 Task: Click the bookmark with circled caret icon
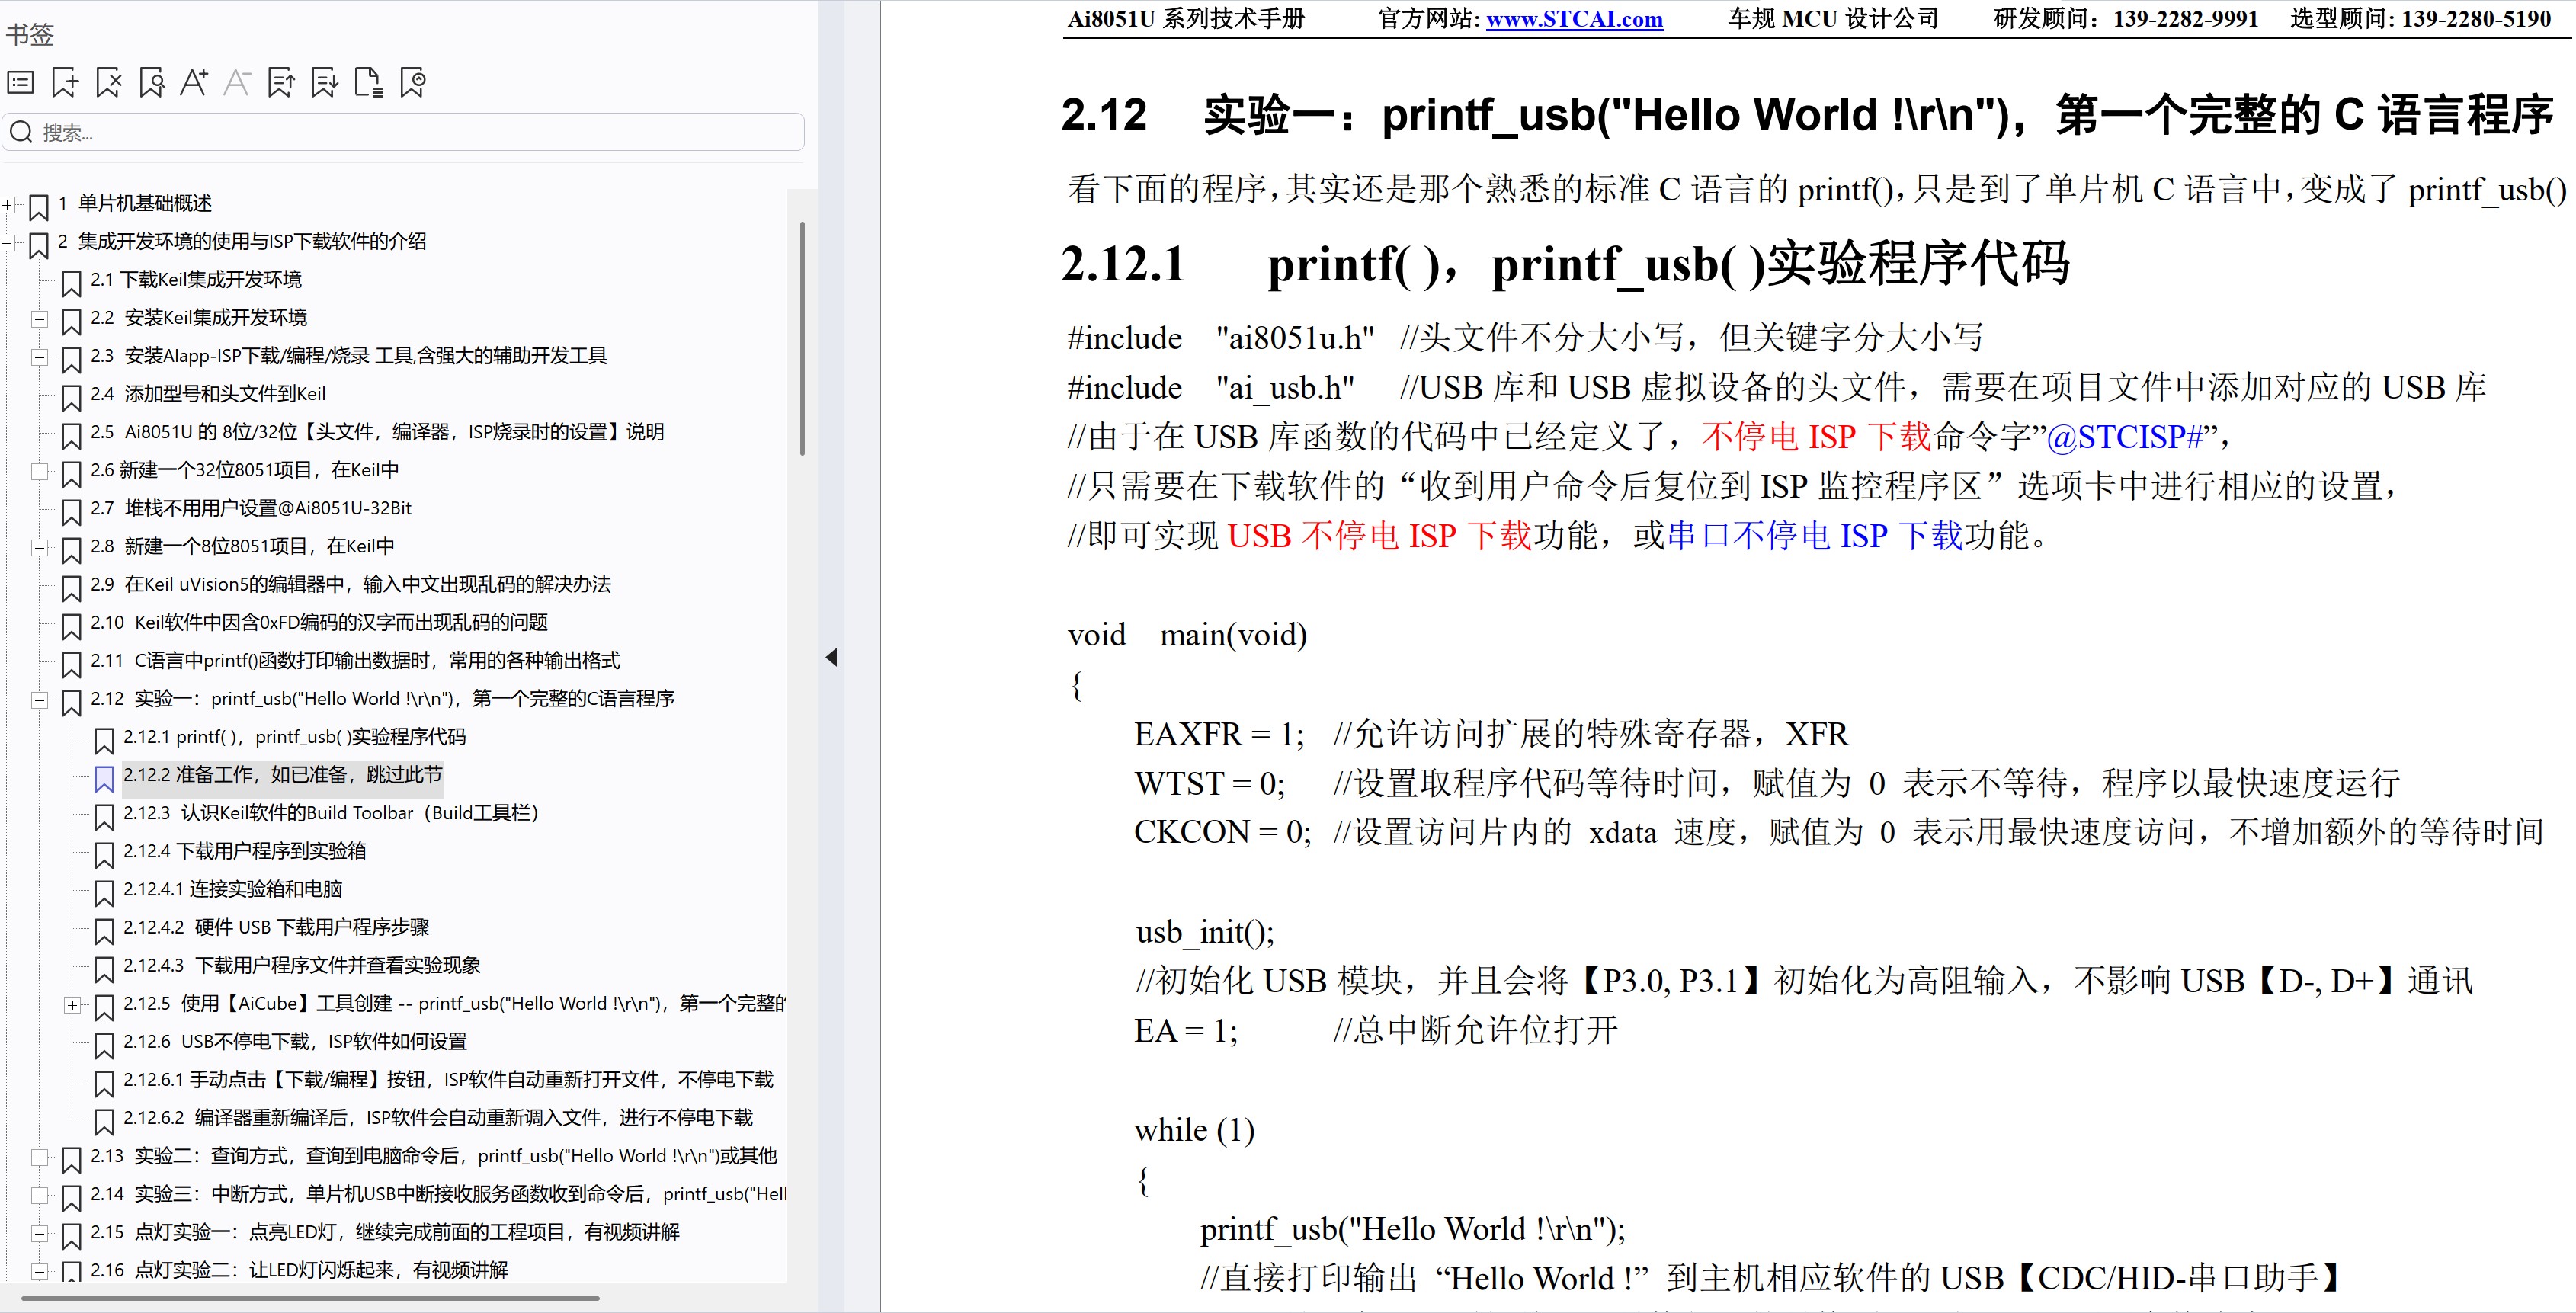tap(413, 83)
